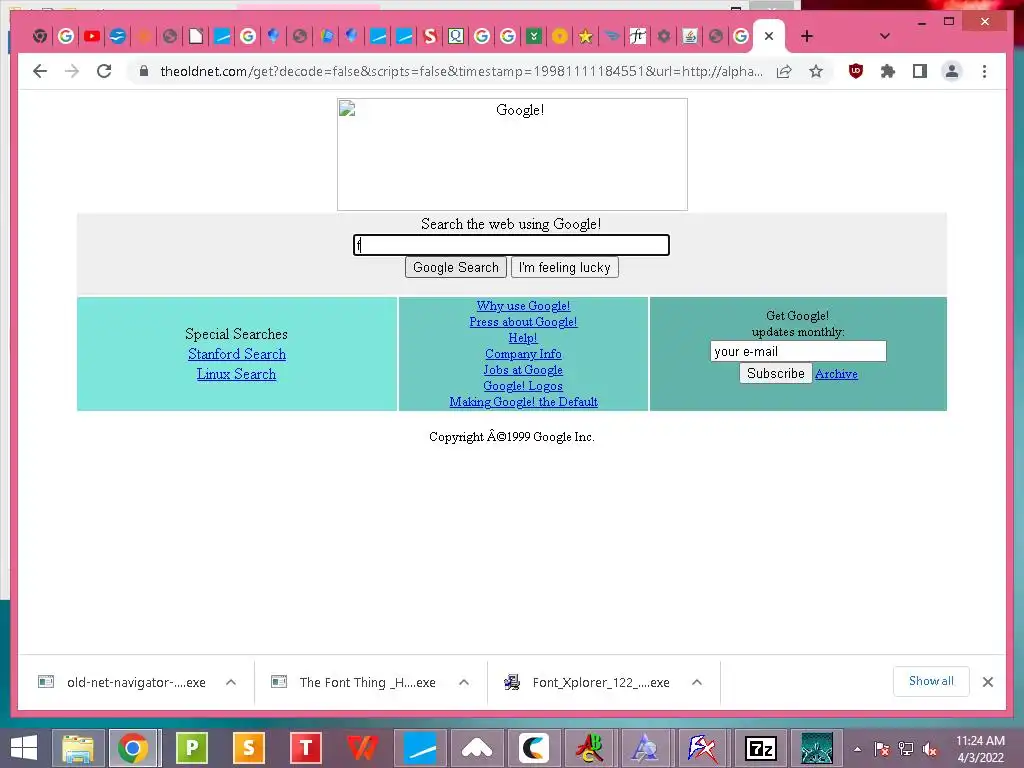Close the active browser tab
The height and width of the screenshot is (768, 1024).
(769, 37)
